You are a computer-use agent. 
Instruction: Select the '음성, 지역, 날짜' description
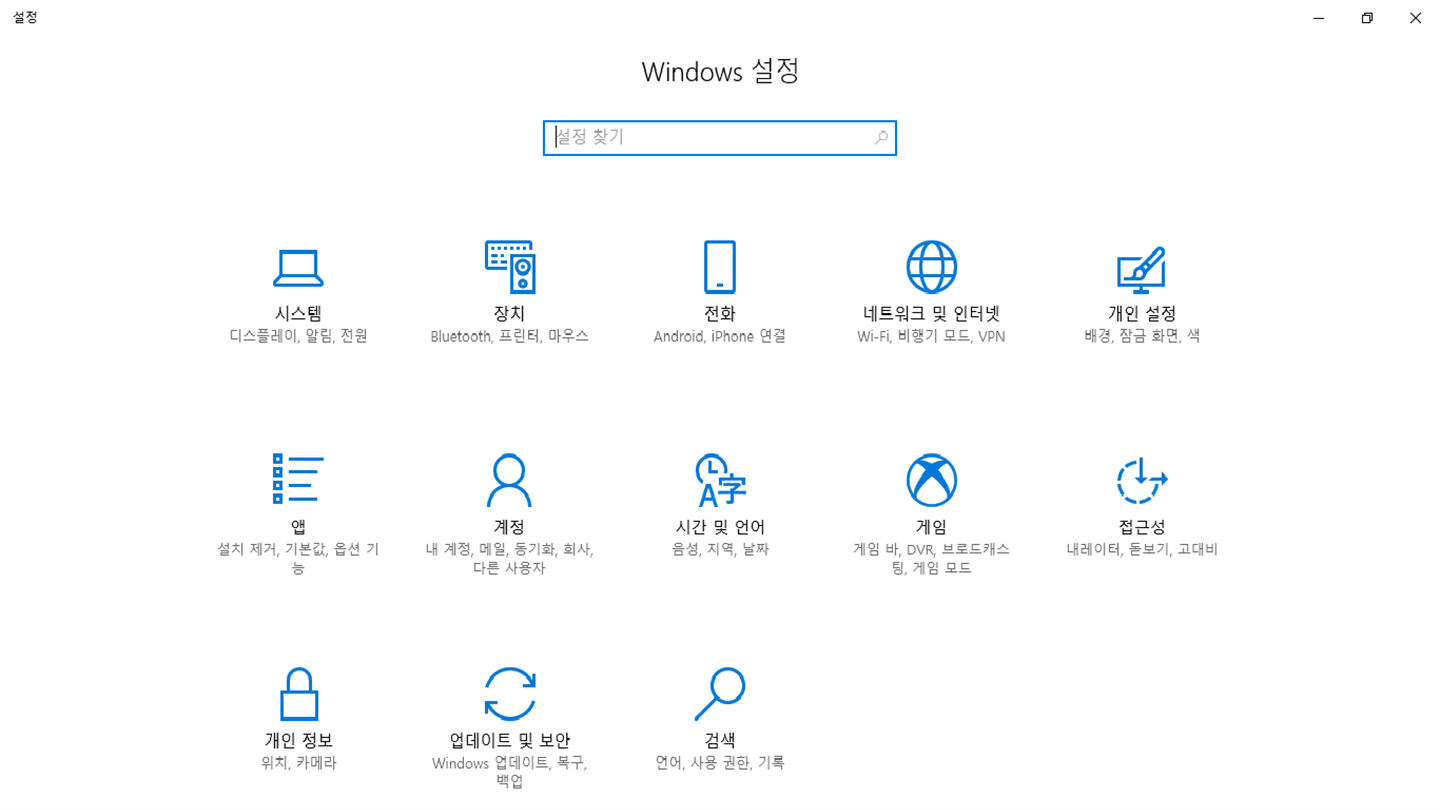pos(720,549)
